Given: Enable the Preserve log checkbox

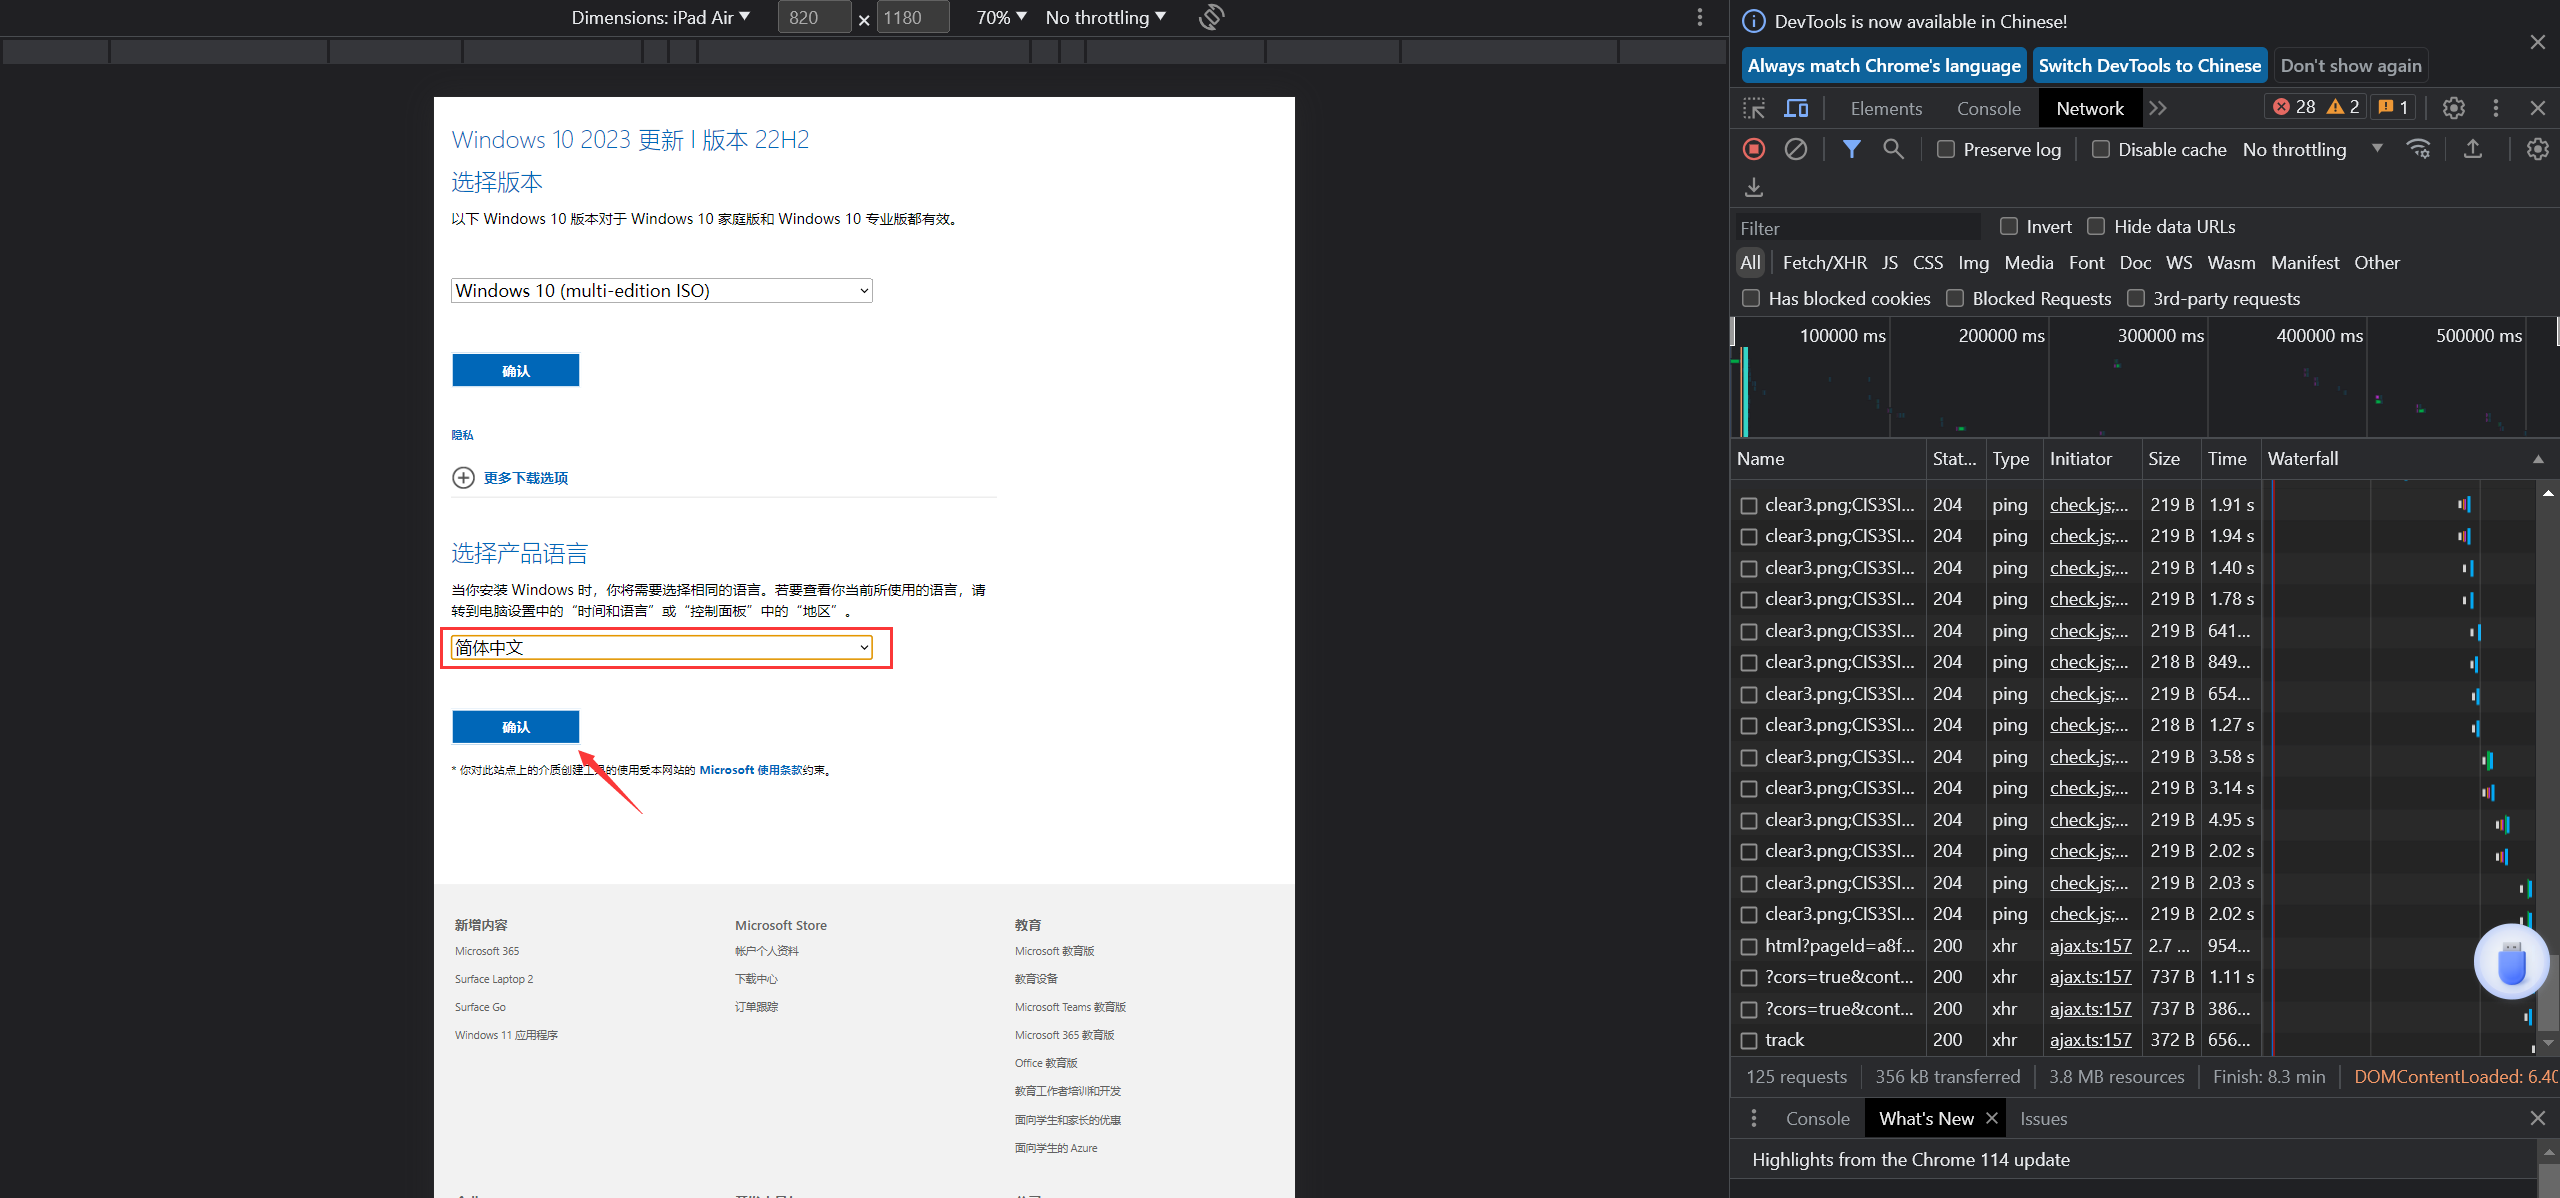Looking at the screenshot, I should pos(1946,149).
